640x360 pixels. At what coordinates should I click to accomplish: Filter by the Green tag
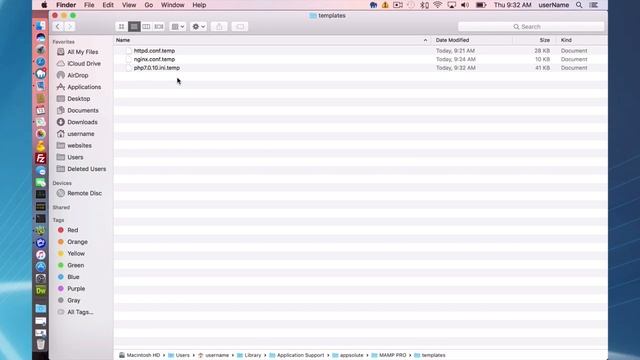click(x=76, y=265)
